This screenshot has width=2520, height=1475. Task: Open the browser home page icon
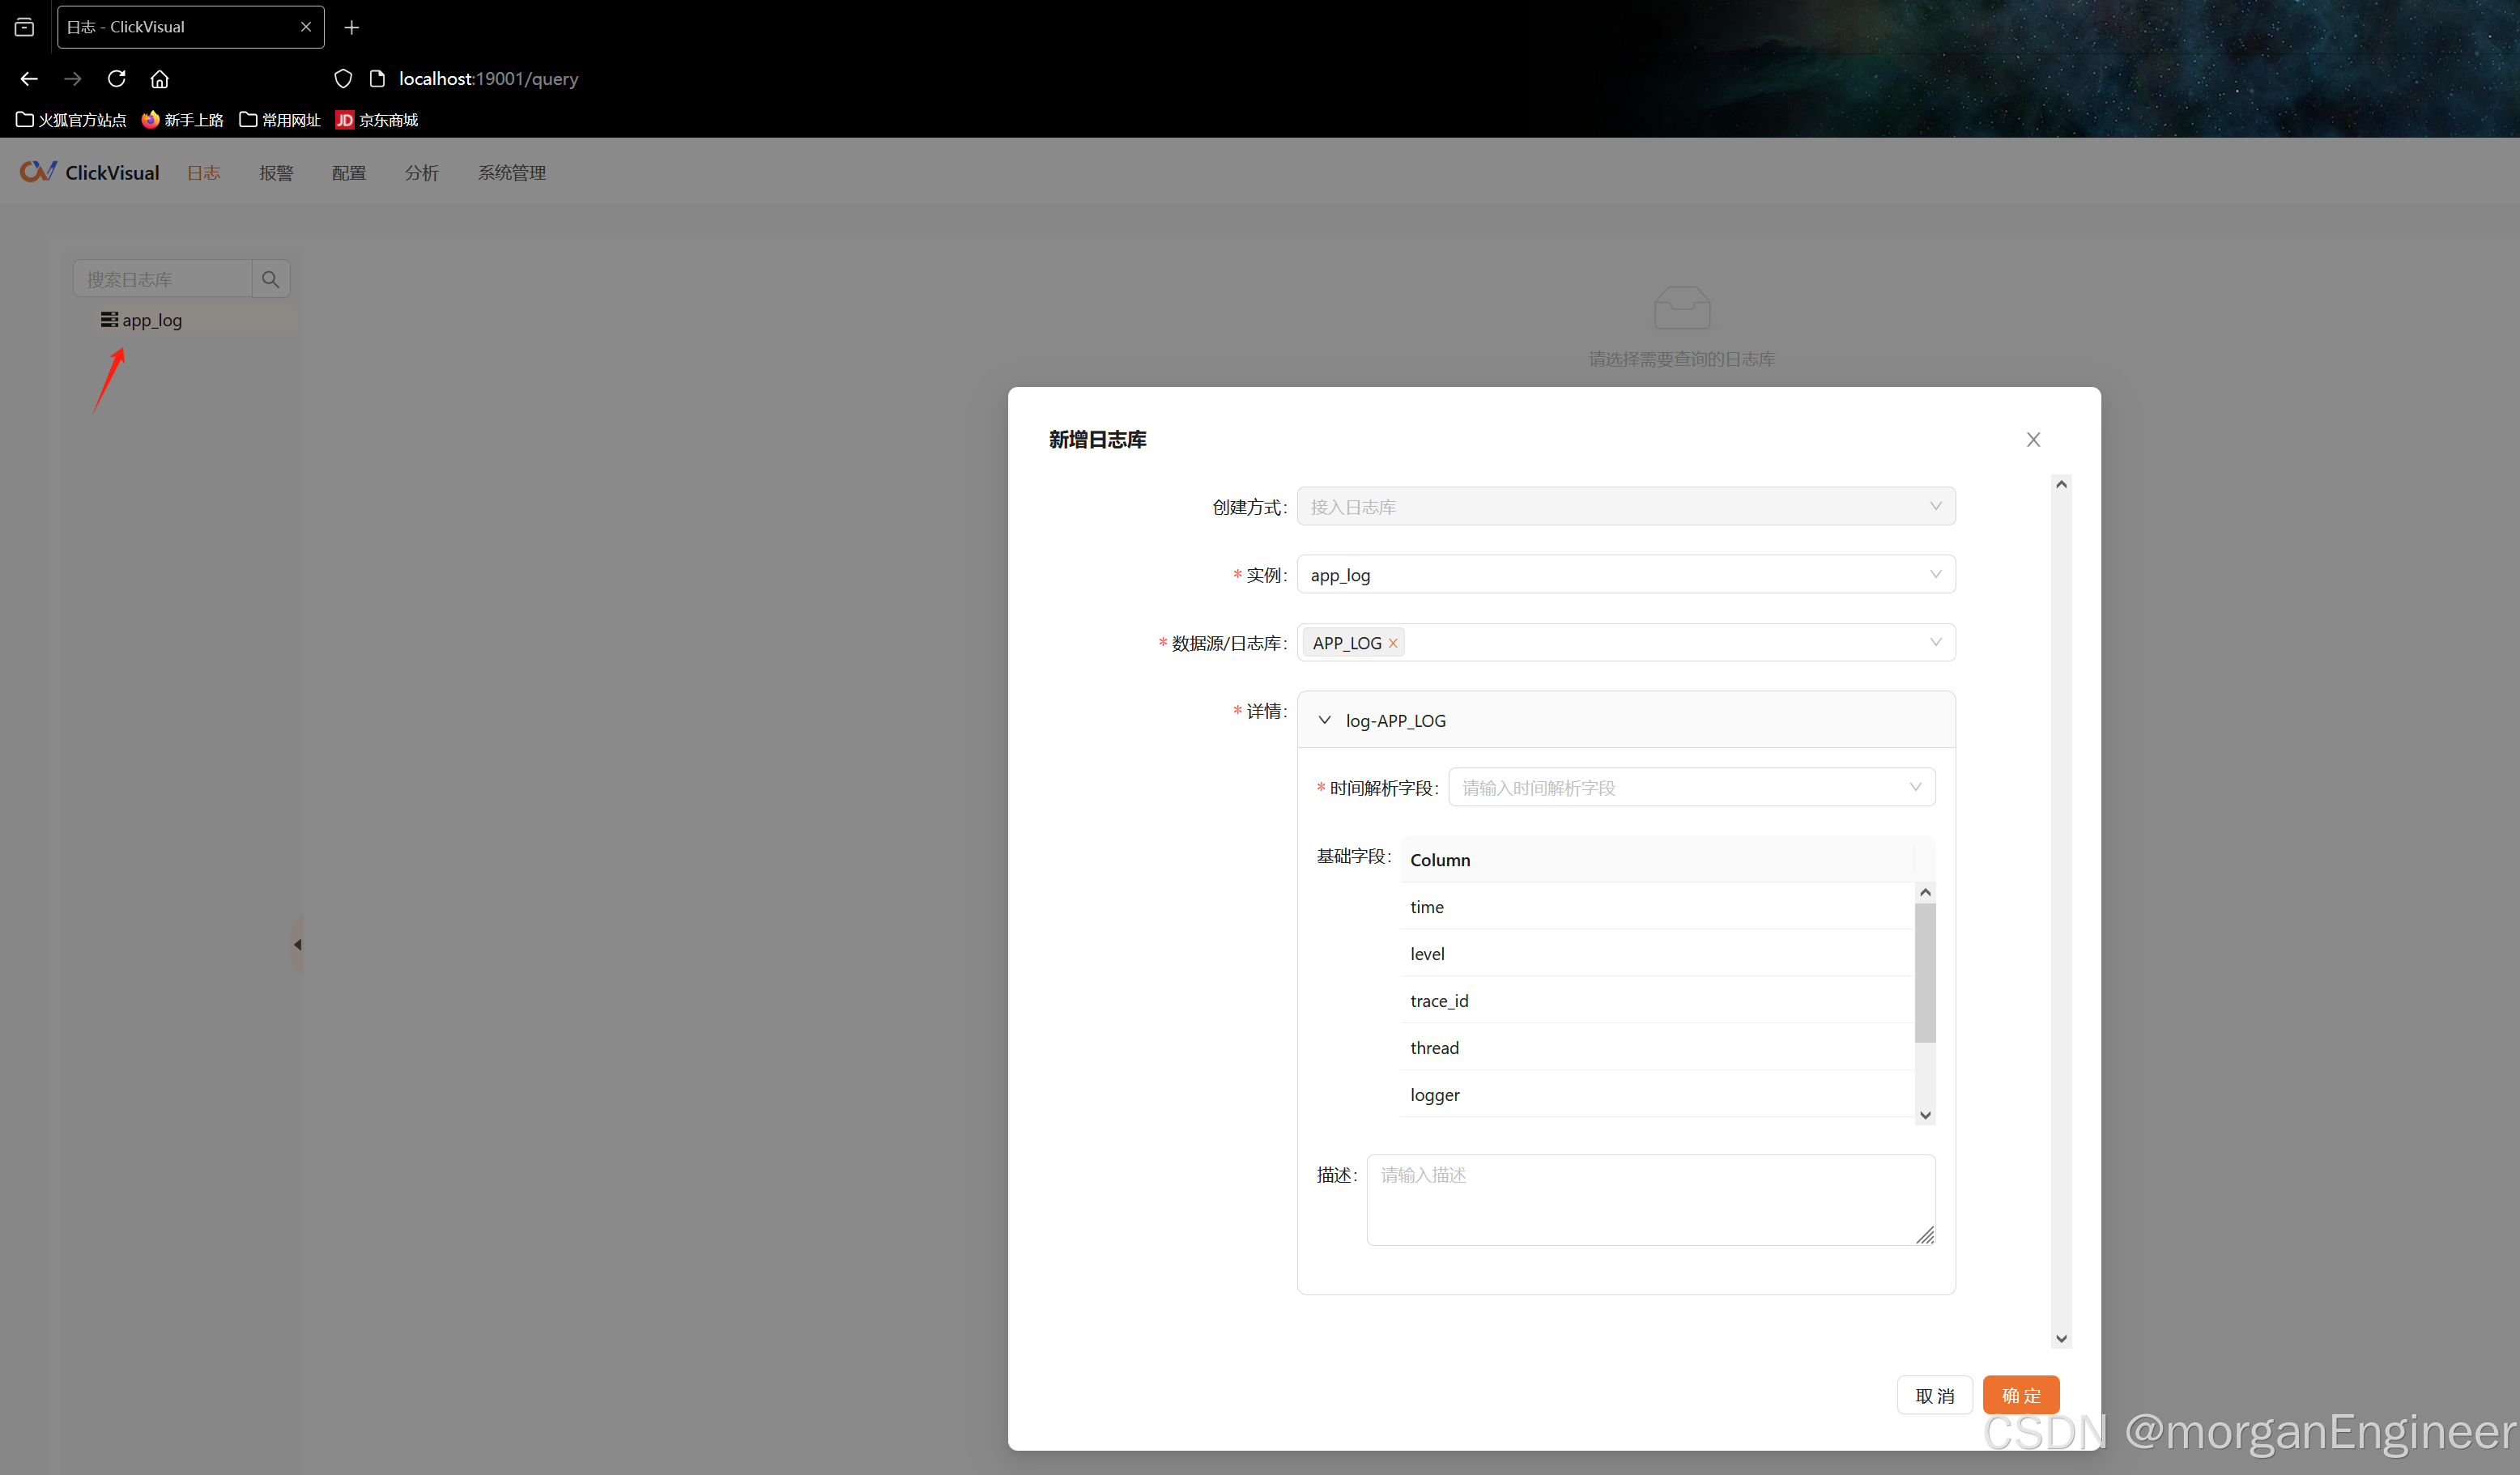[160, 78]
